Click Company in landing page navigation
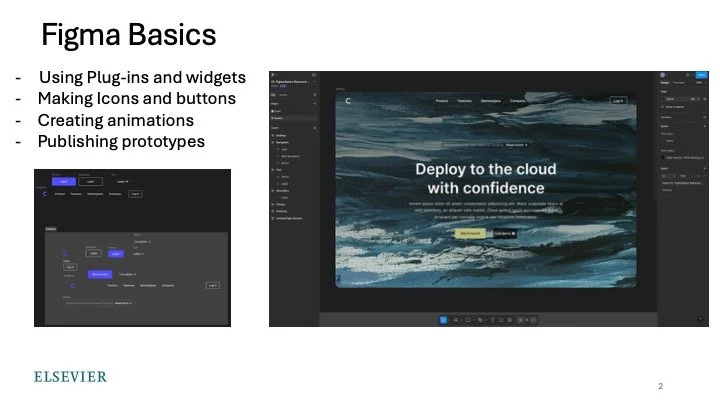Viewport: 720px width, 405px height. pyautogui.click(x=518, y=101)
